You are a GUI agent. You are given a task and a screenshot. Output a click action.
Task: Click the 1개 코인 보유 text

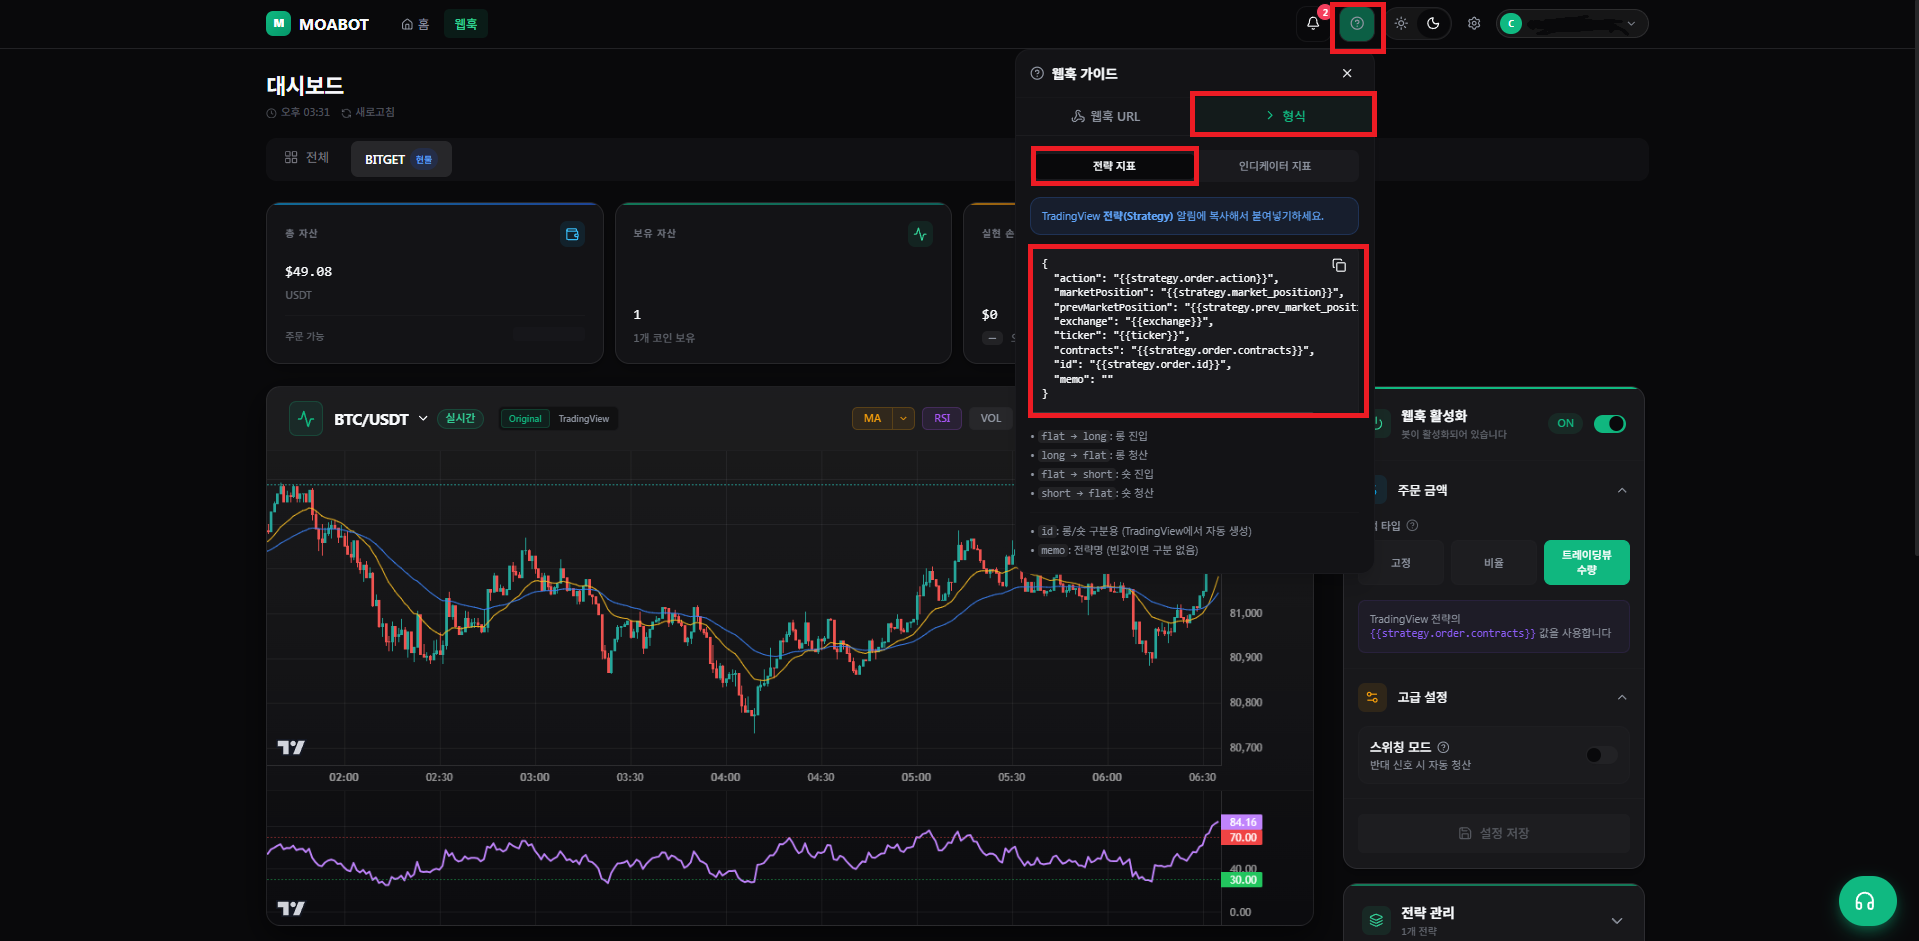coord(664,338)
